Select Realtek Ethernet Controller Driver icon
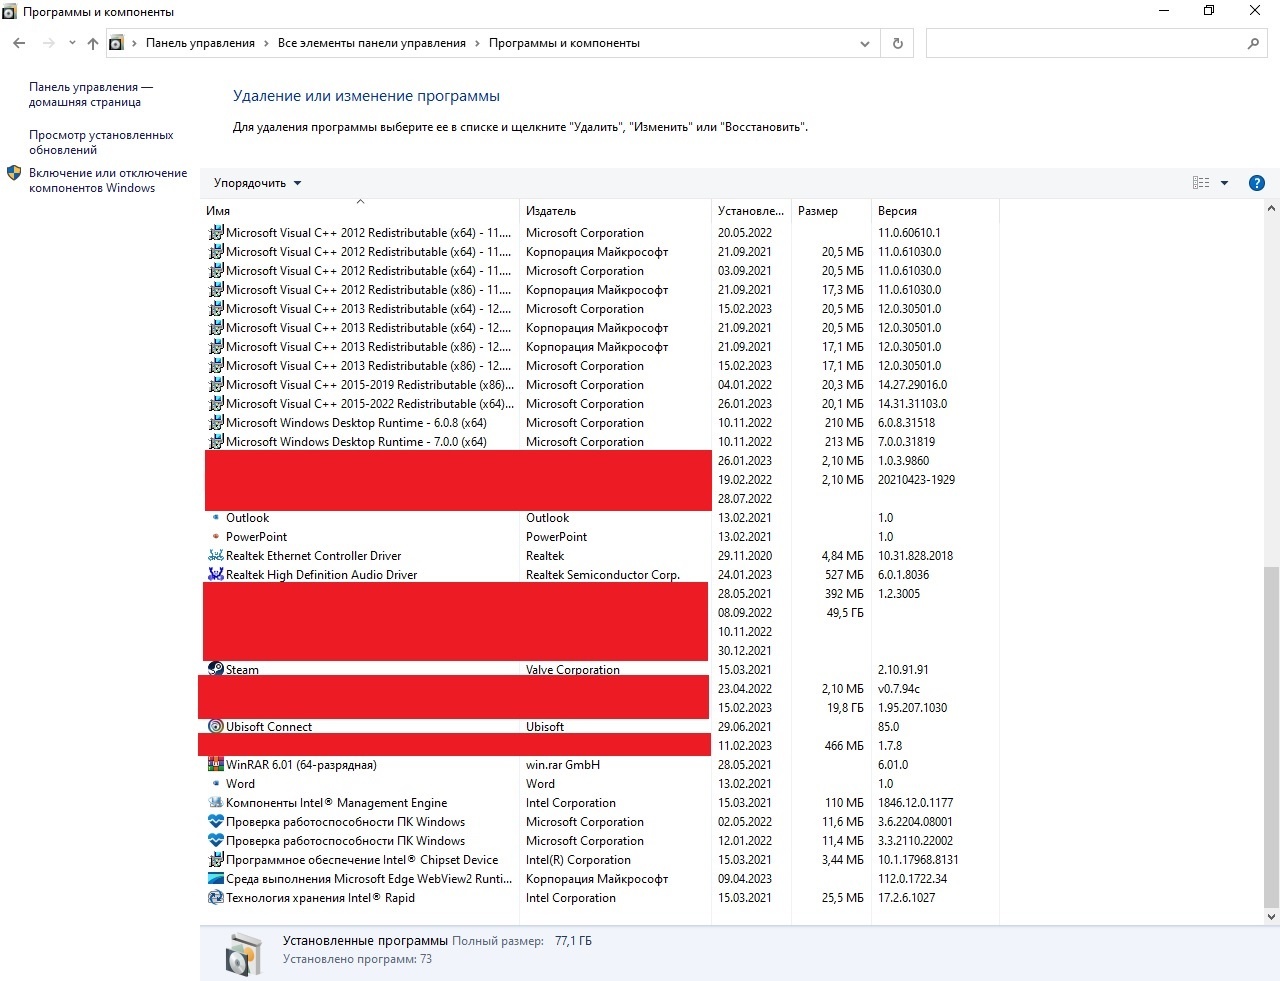1280x981 pixels. pyautogui.click(x=216, y=556)
